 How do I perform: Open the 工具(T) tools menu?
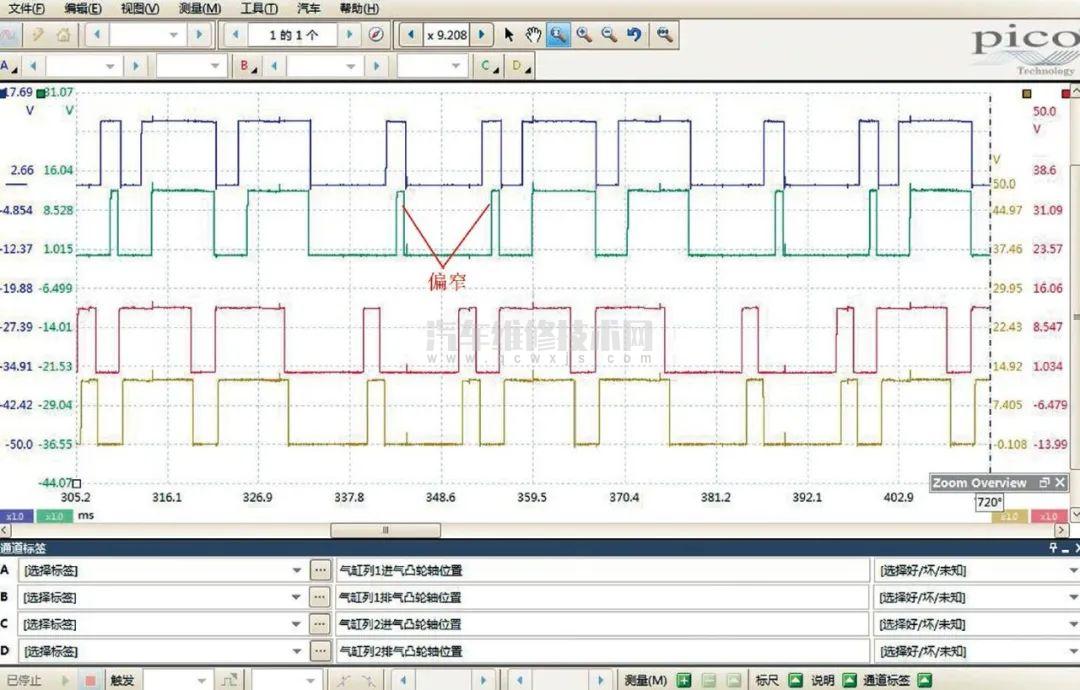tap(259, 8)
